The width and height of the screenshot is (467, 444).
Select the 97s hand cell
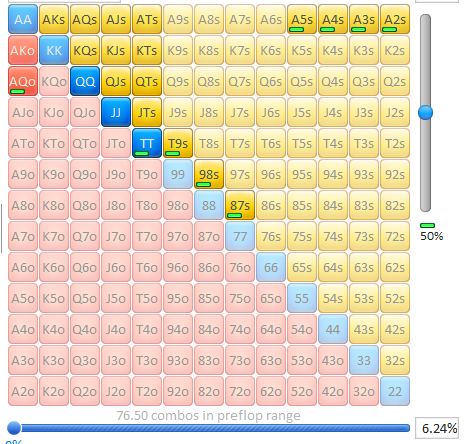pyautogui.click(x=240, y=174)
